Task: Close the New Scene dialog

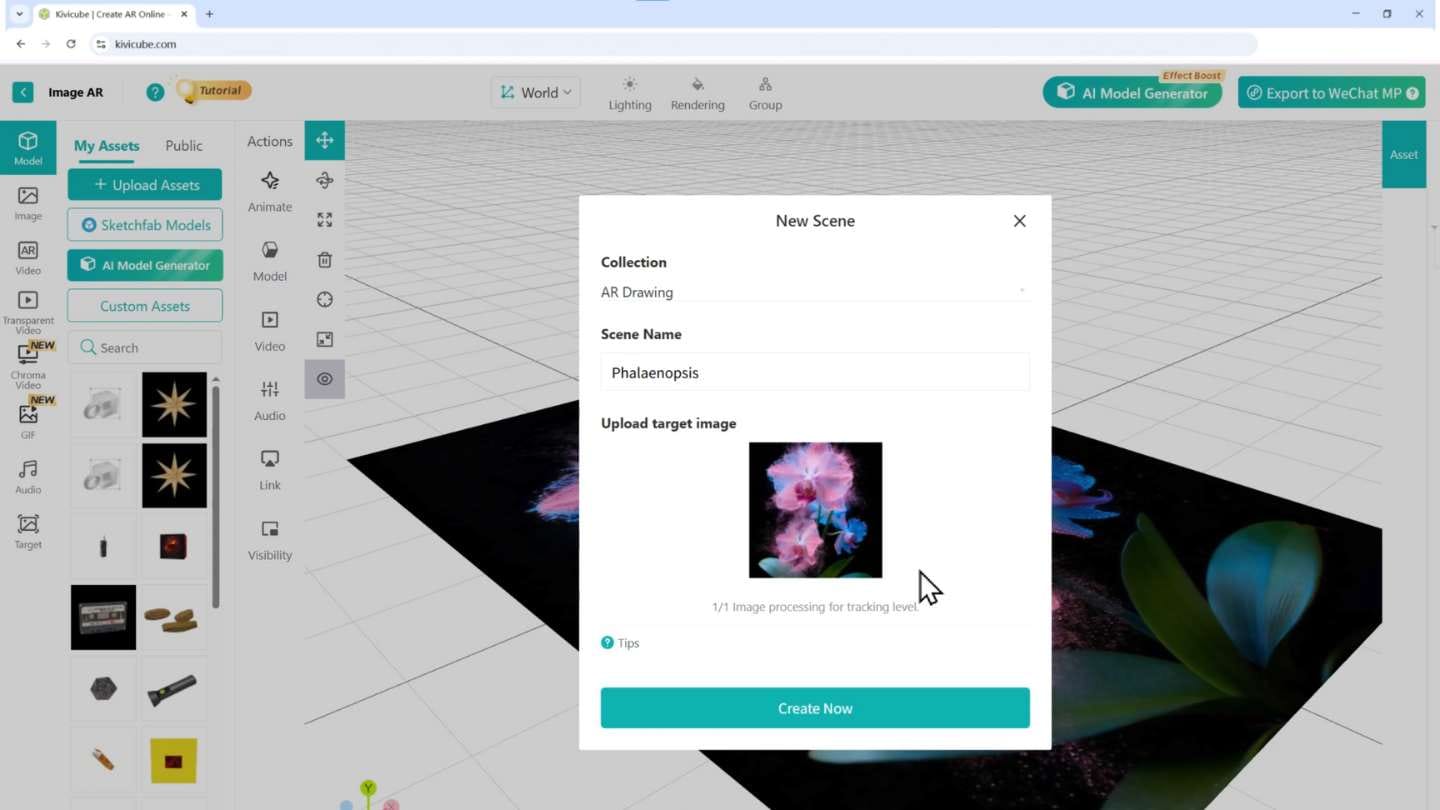Action: 1019,221
